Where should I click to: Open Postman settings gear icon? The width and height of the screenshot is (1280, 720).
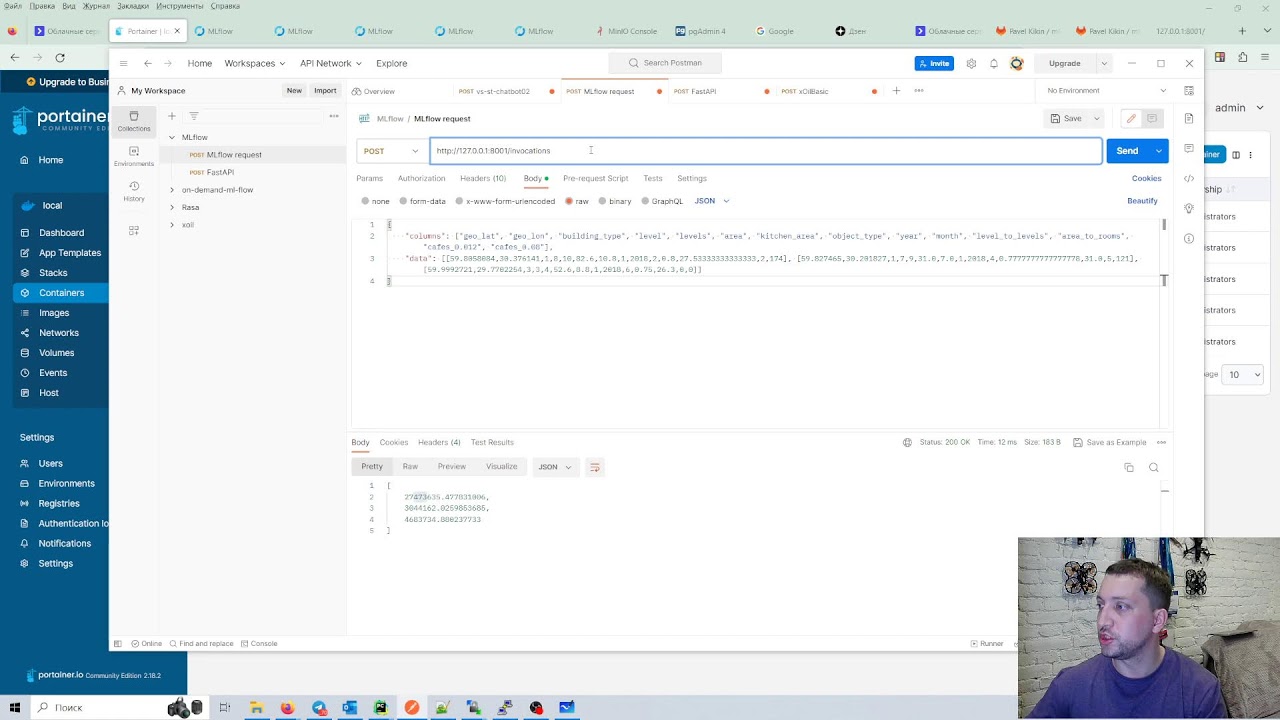click(x=971, y=63)
